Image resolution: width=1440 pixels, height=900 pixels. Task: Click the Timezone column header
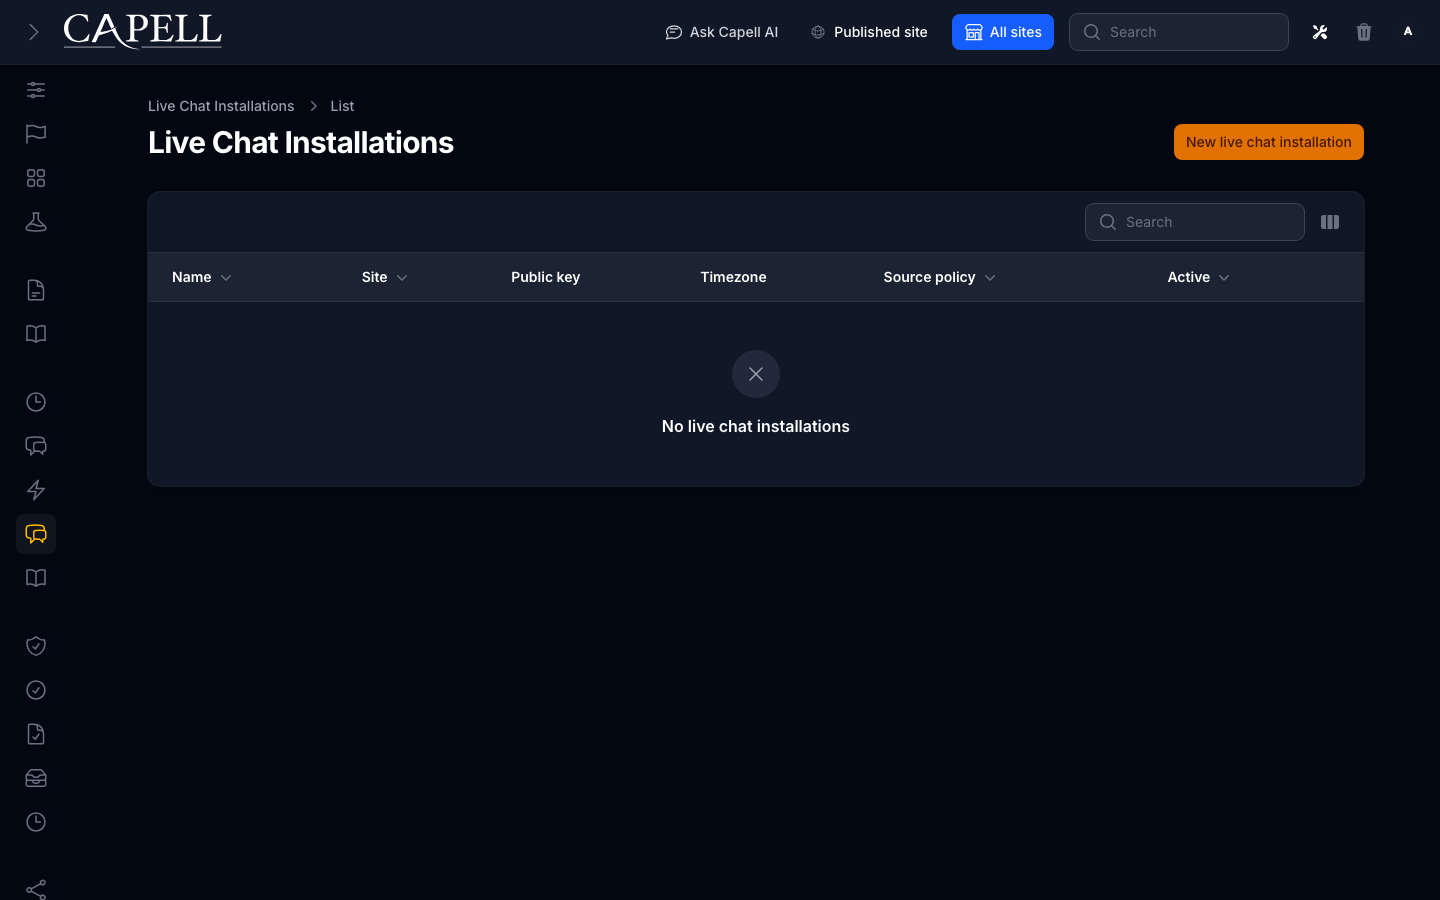point(733,277)
